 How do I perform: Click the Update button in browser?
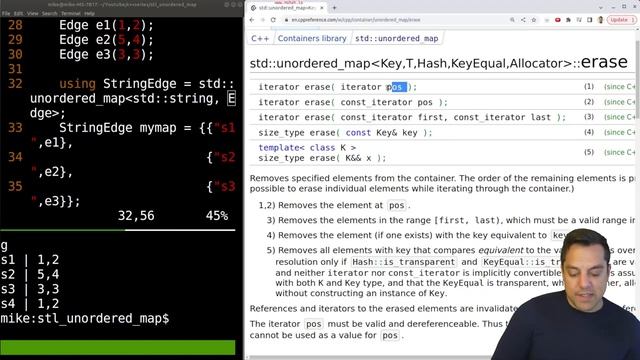point(622,20)
